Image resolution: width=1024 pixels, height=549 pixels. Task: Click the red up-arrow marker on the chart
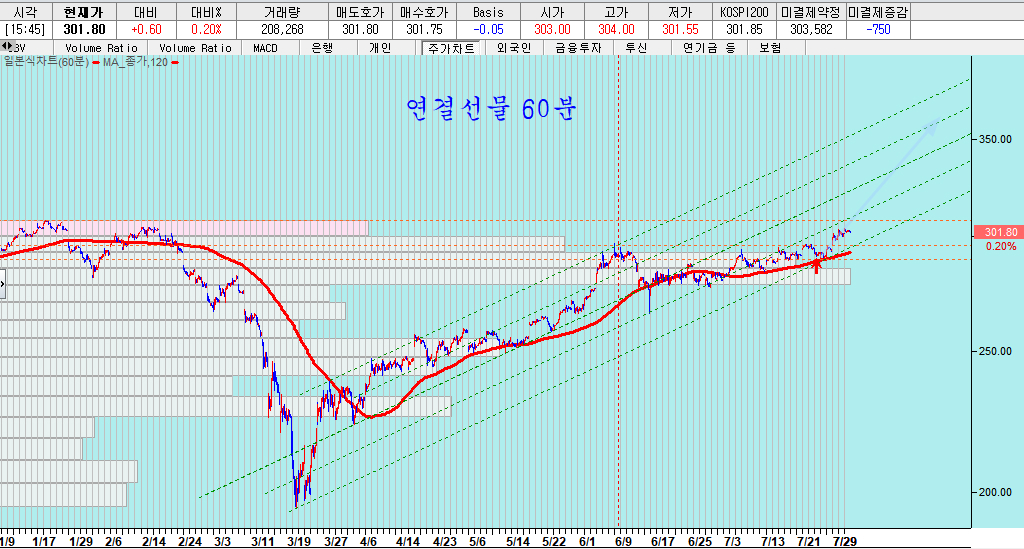click(817, 264)
